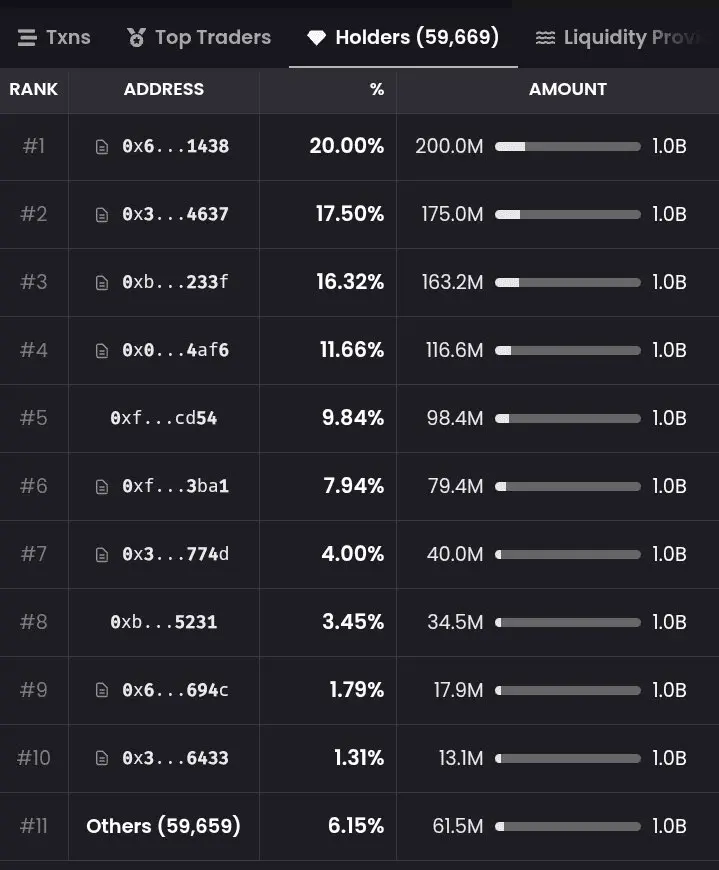Click the 0x6...1438 address link
This screenshot has height=870, width=719.
[x=175, y=146]
